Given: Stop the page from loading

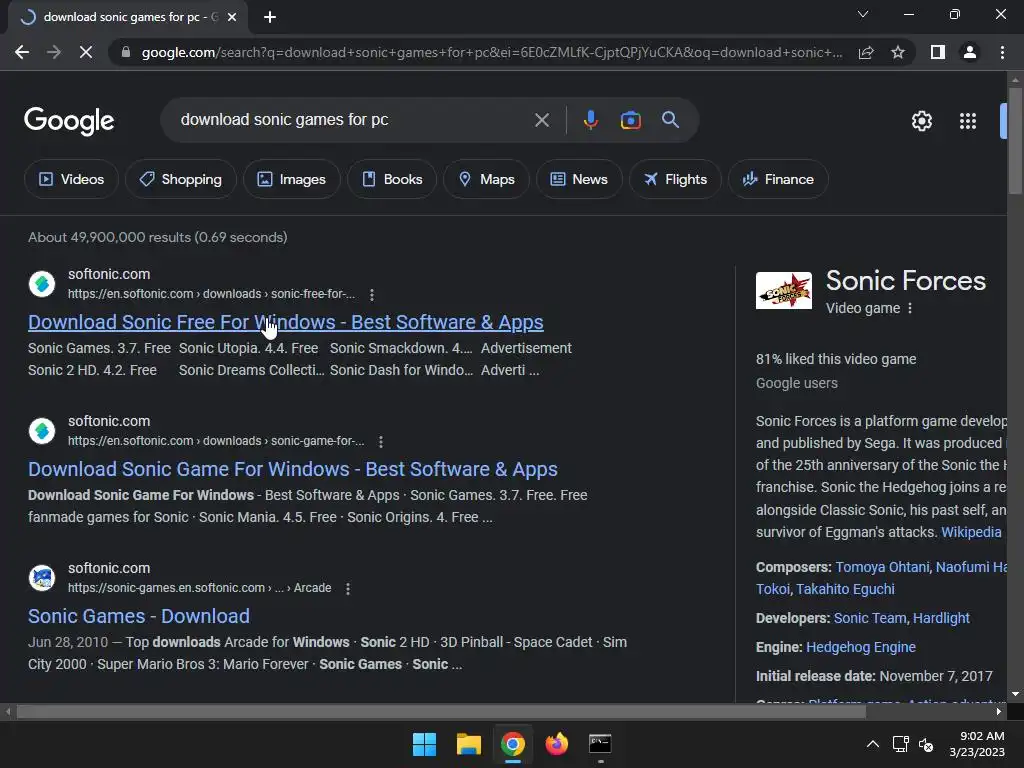Looking at the screenshot, I should pos(86,52).
